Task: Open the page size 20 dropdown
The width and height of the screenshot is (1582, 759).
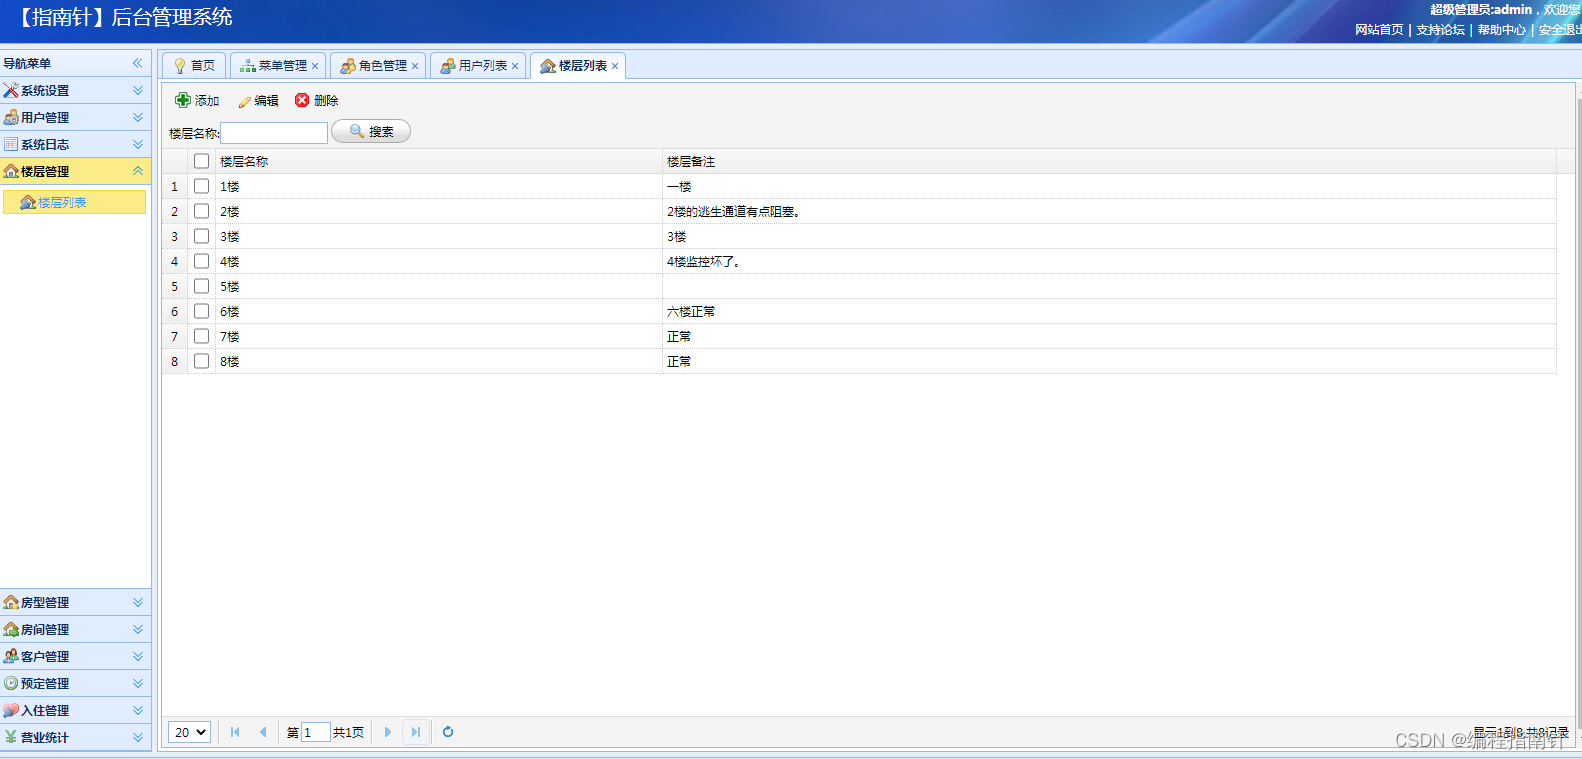Action: 189,732
